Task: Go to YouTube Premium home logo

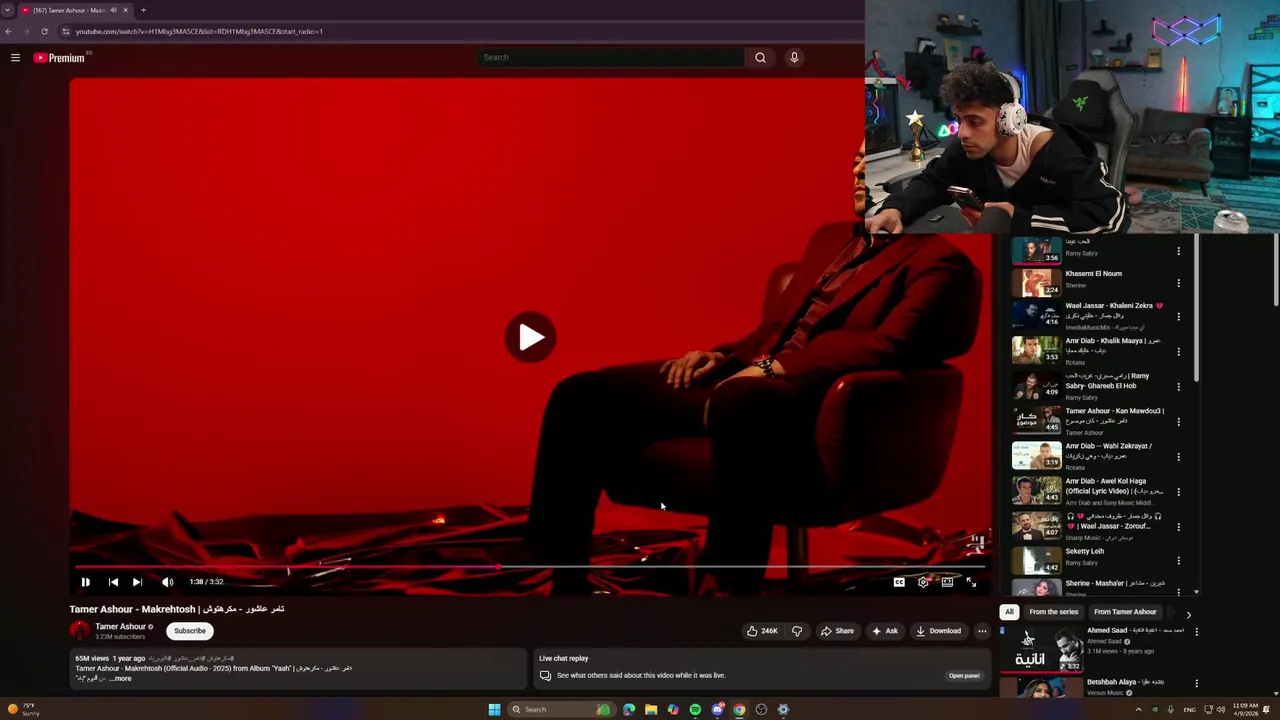Action: tap(60, 58)
